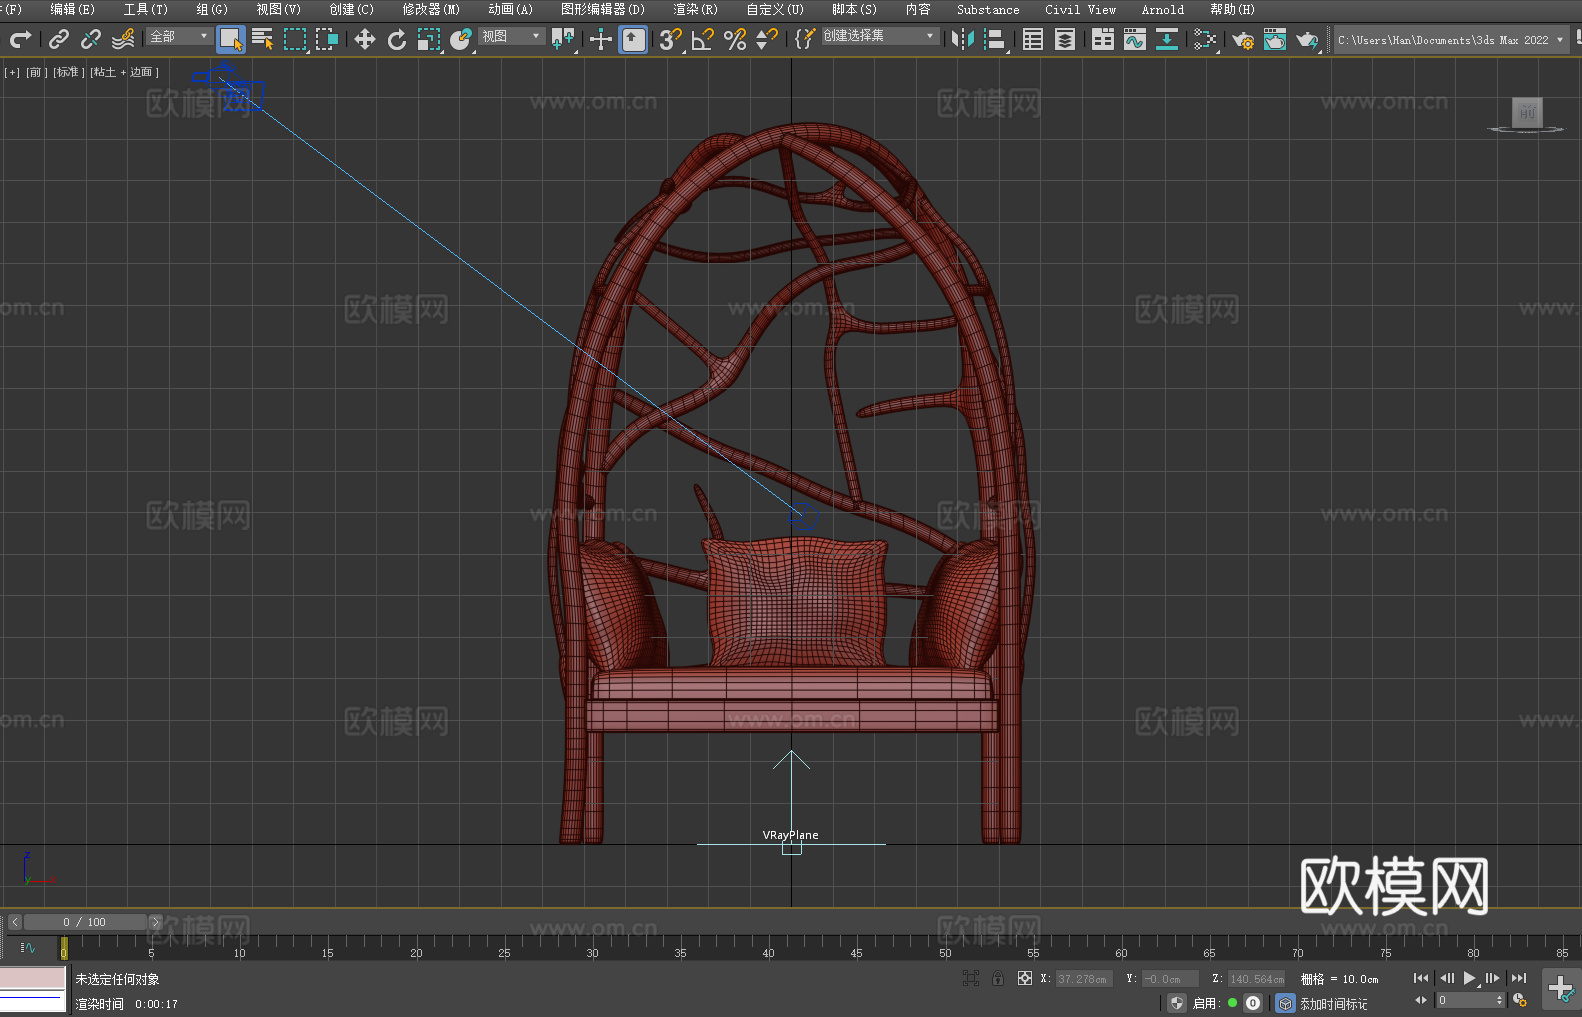
Task: Open Select by Name list icon
Action: tap(263, 39)
